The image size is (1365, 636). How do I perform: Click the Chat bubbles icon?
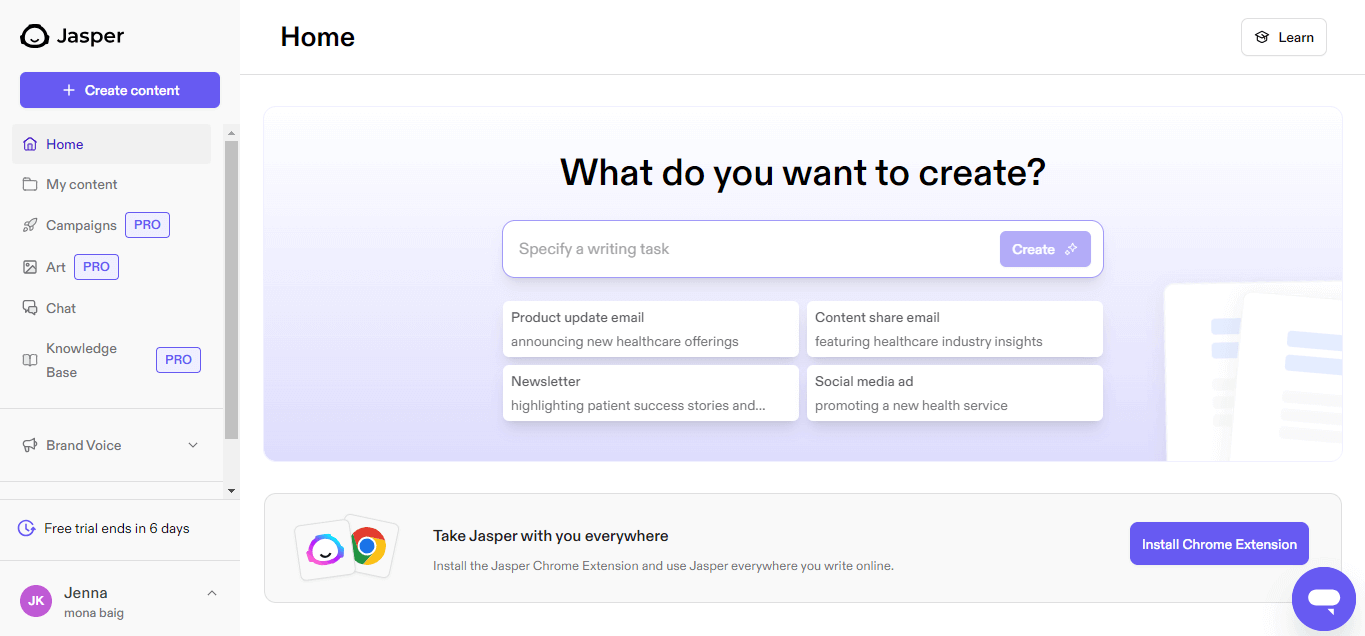click(x=30, y=308)
